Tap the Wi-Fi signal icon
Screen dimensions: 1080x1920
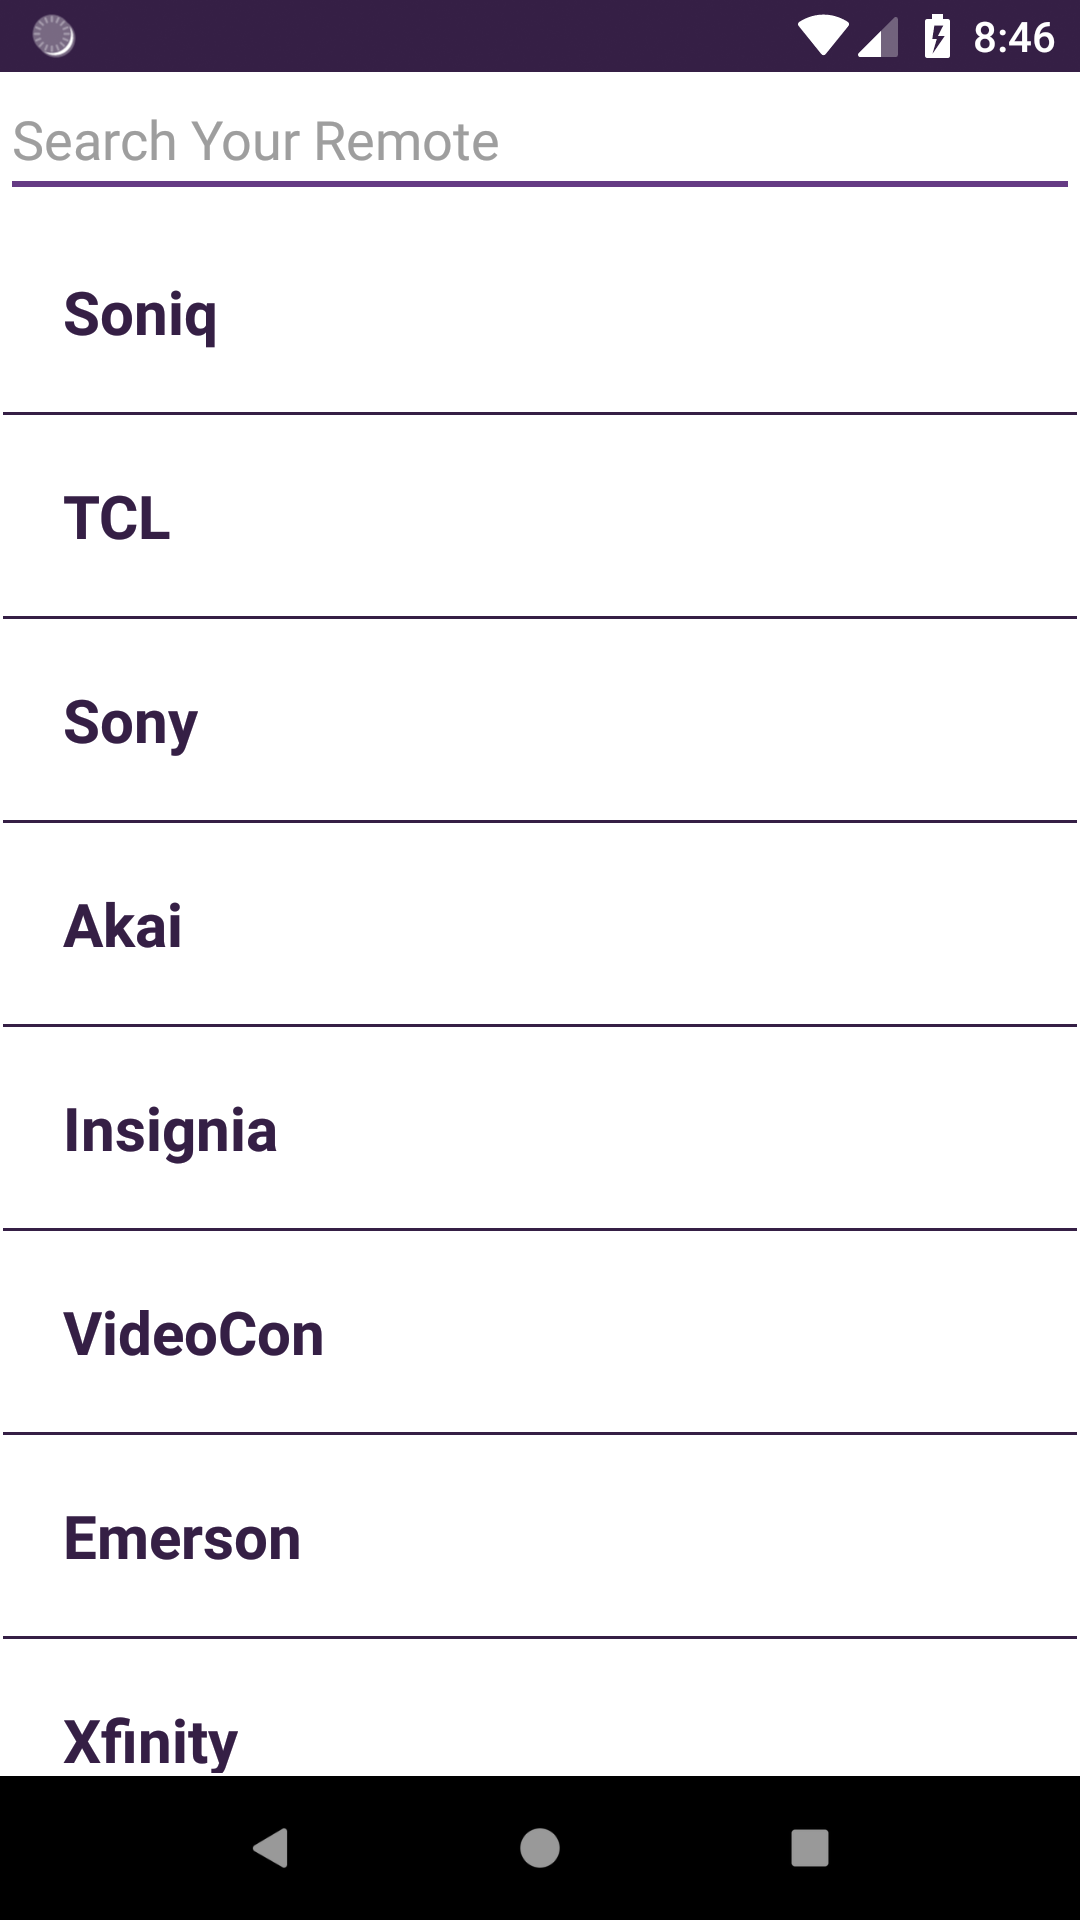tap(823, 37)
